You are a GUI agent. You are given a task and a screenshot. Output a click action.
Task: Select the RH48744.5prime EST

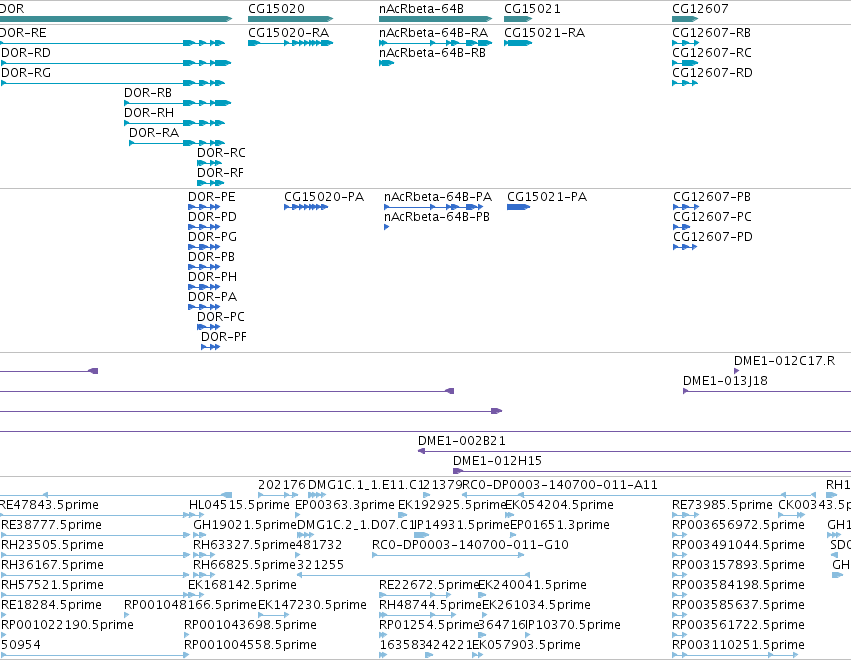[x=415, y=615]
